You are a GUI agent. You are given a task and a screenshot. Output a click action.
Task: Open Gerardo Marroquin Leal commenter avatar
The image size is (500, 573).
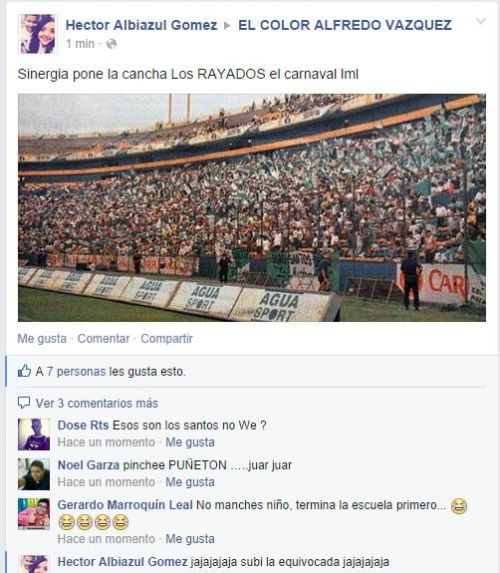tap(34, 513)
